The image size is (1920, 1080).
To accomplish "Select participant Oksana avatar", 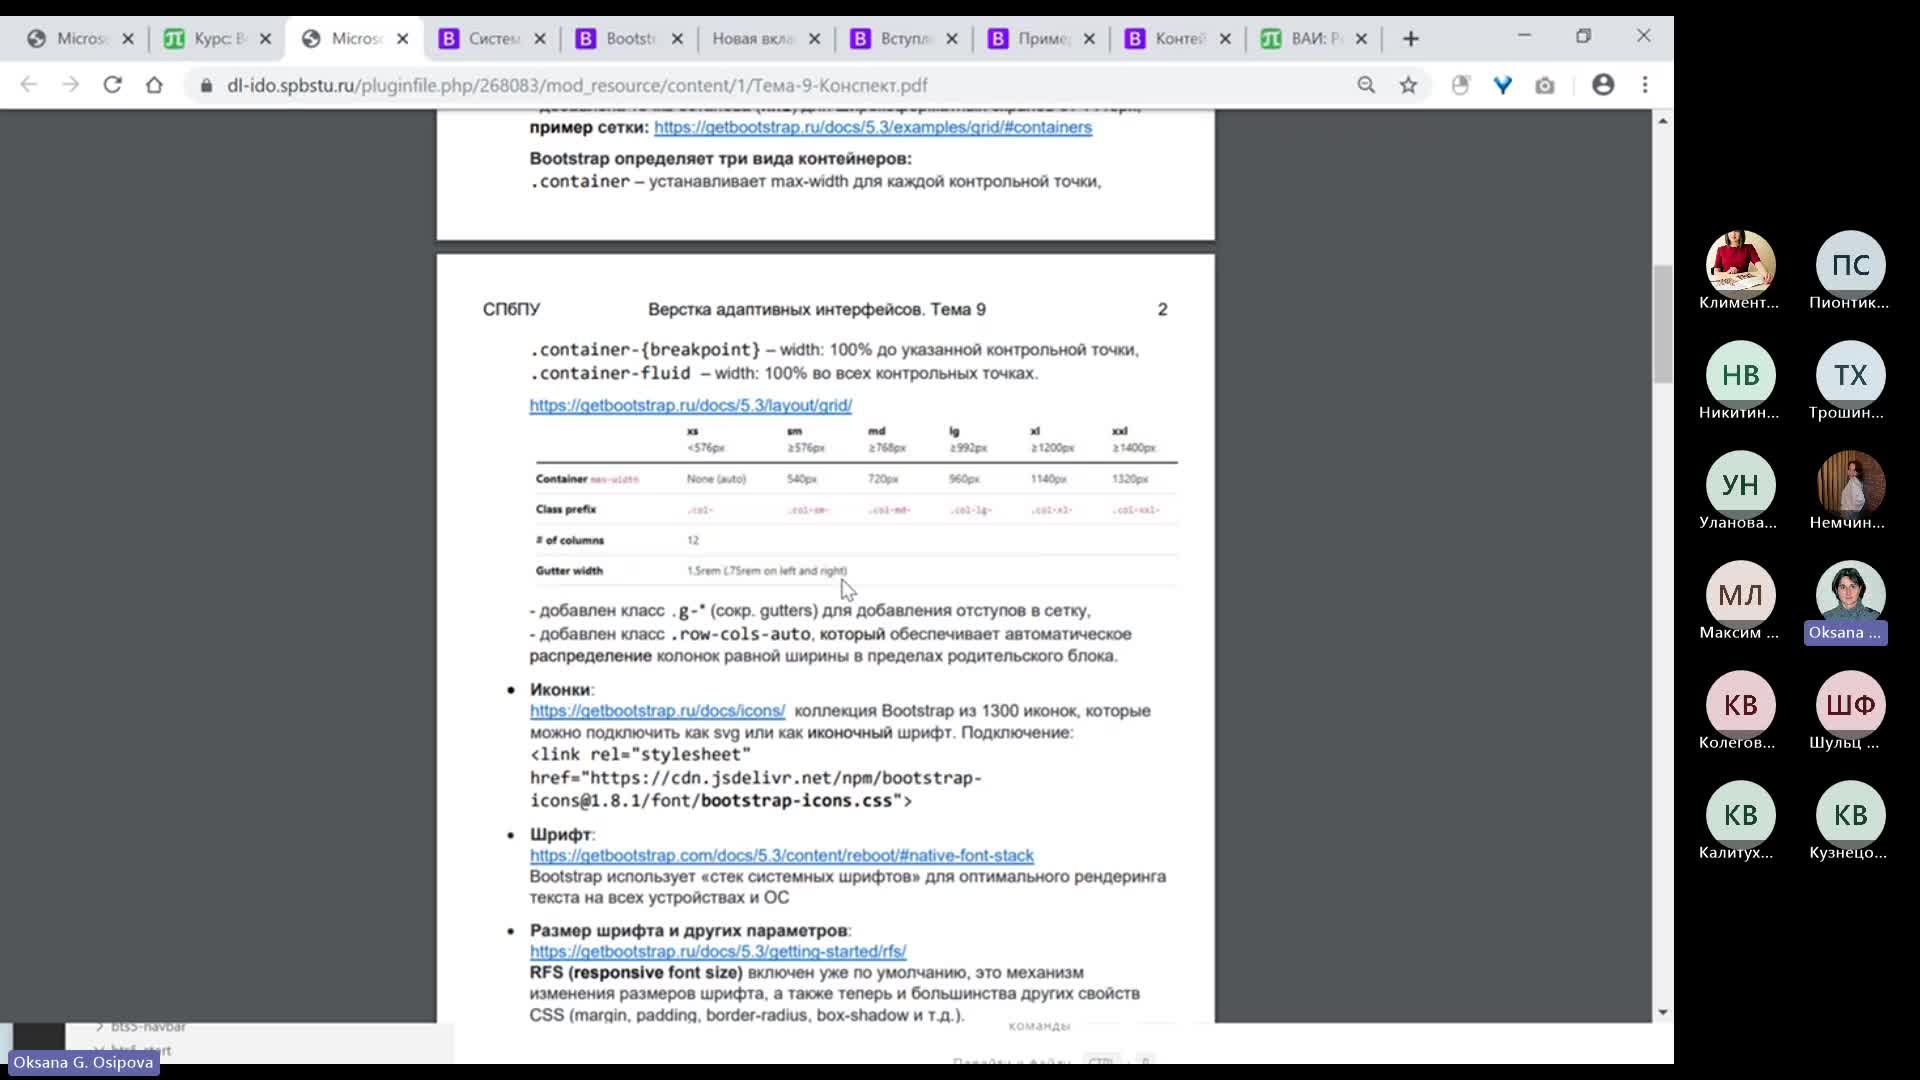I will [1850, 595].
